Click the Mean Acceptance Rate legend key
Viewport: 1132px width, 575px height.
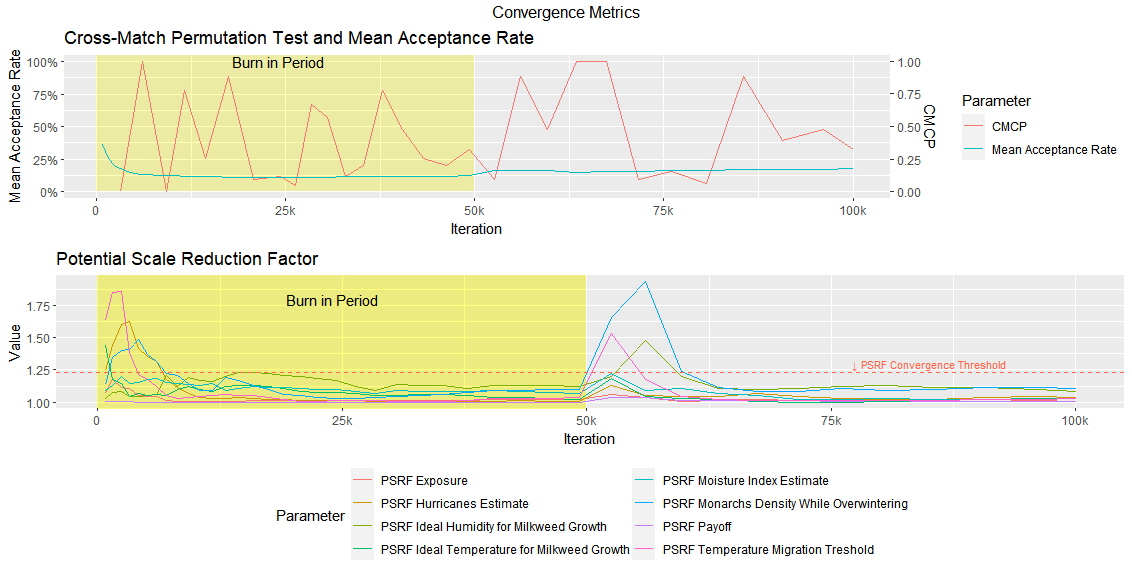coord(974,150)
